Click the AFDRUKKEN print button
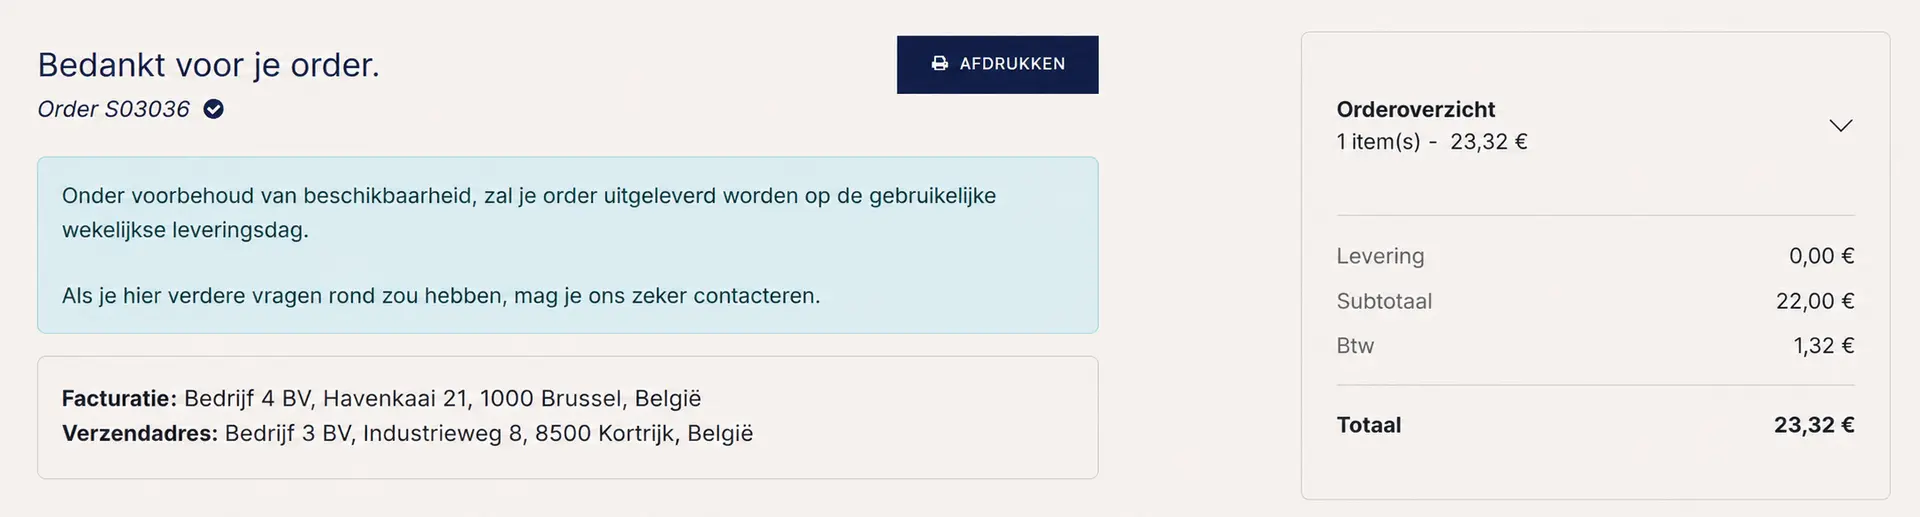This screenshot has width=1920, height=517. [x=997, y=64]
